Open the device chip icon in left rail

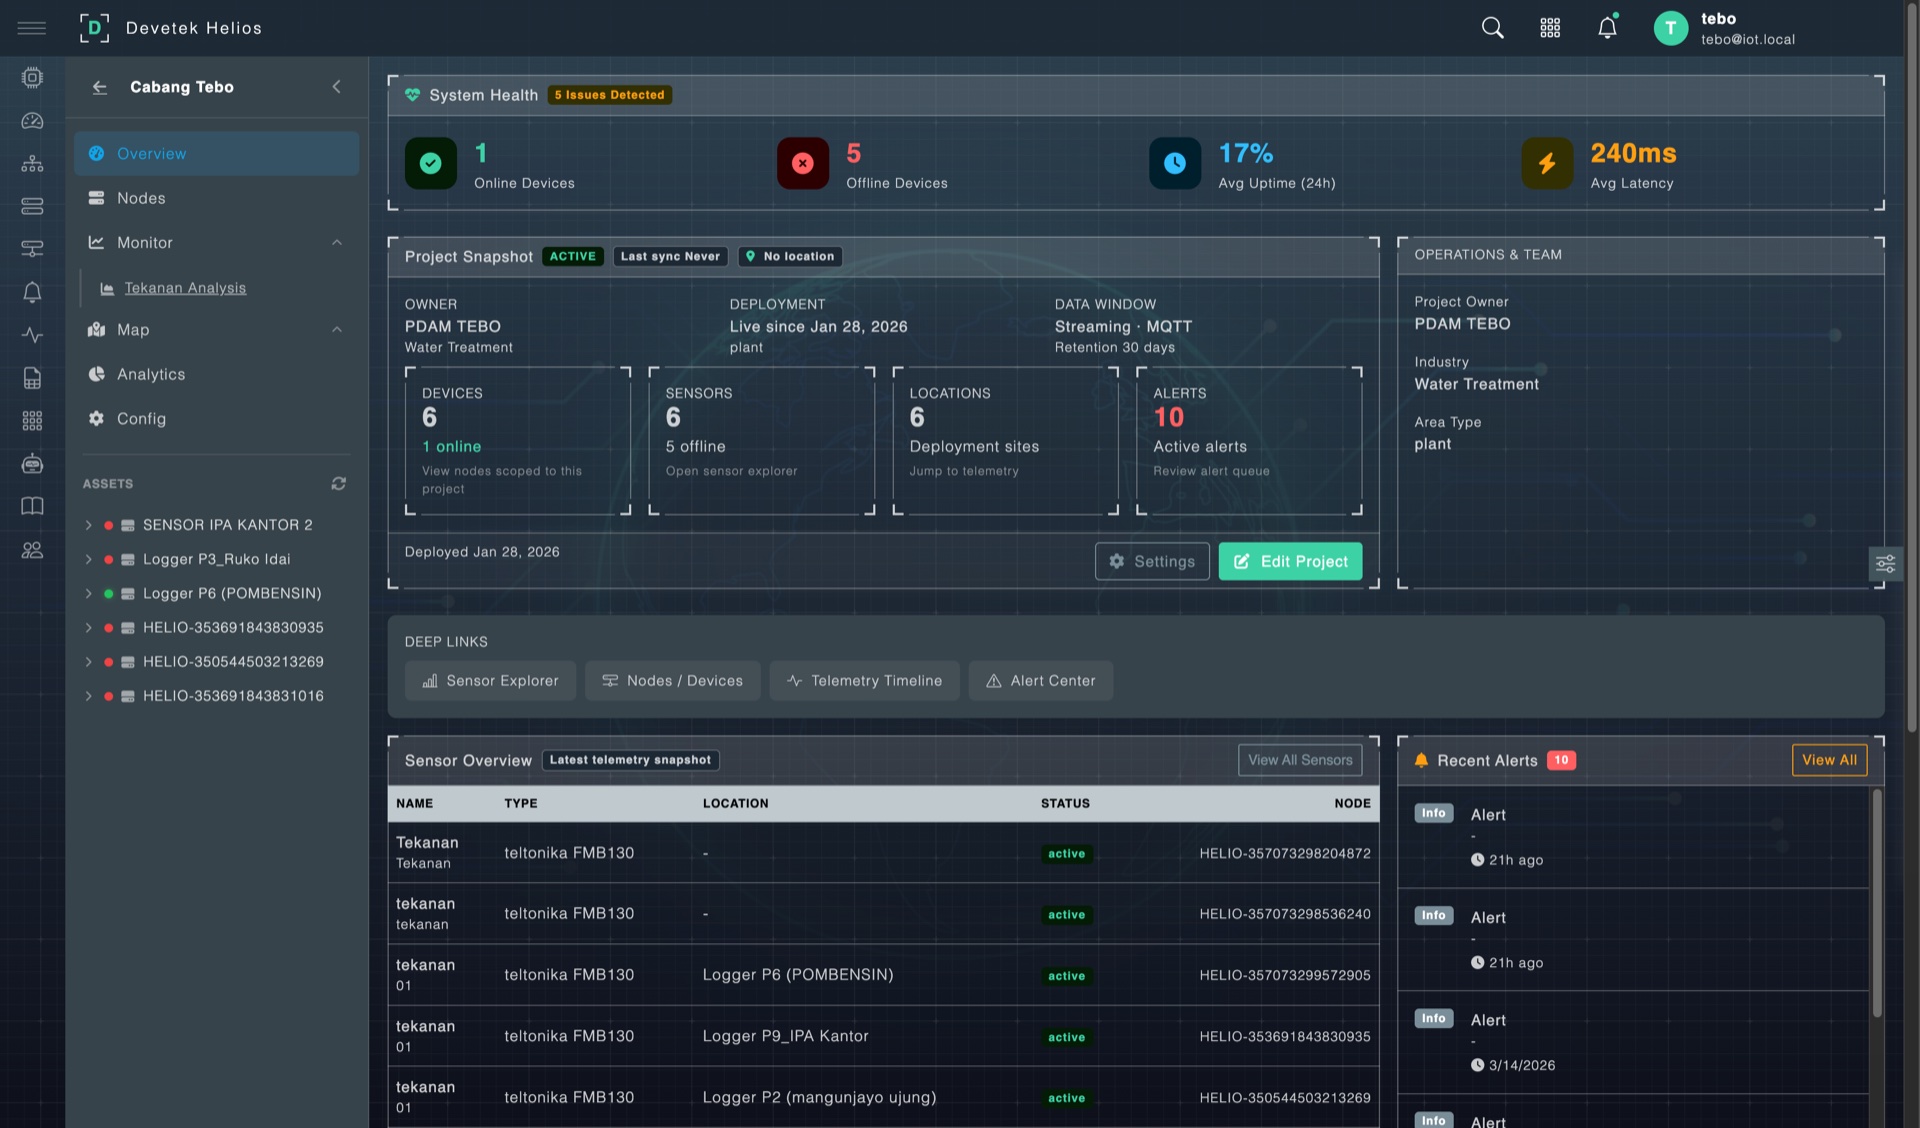(32, 77)
